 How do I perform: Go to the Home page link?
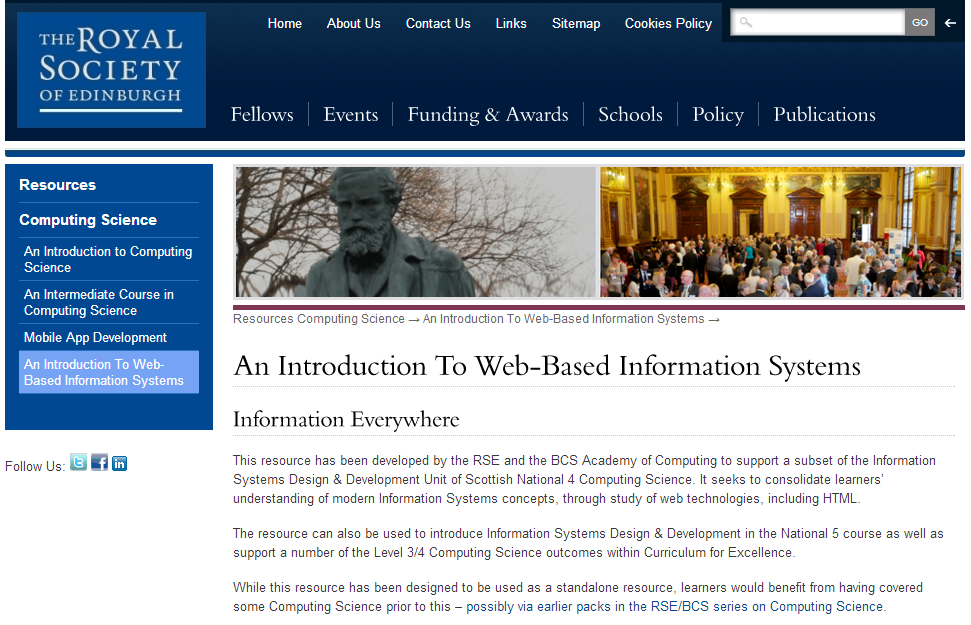click(284, 24)
